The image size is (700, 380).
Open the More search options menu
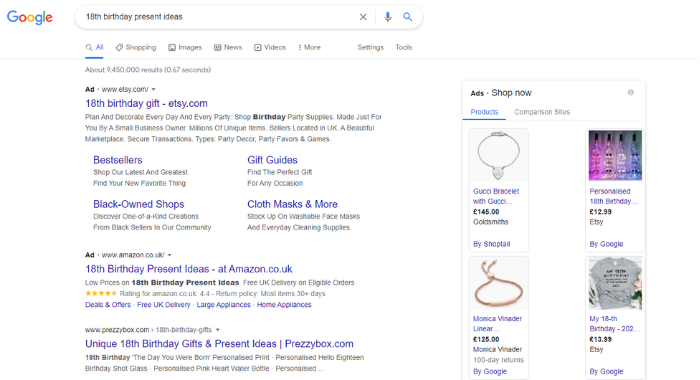click(309, 47)
